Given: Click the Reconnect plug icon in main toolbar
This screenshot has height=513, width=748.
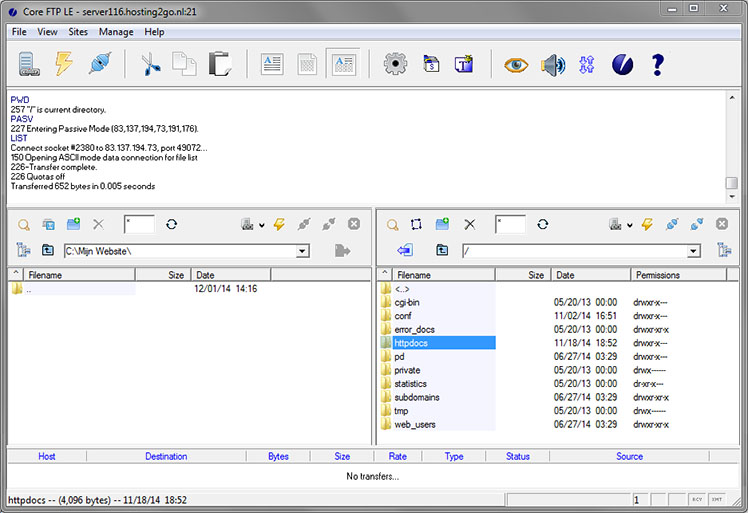Looking at the screenshot, I should 100,63.
